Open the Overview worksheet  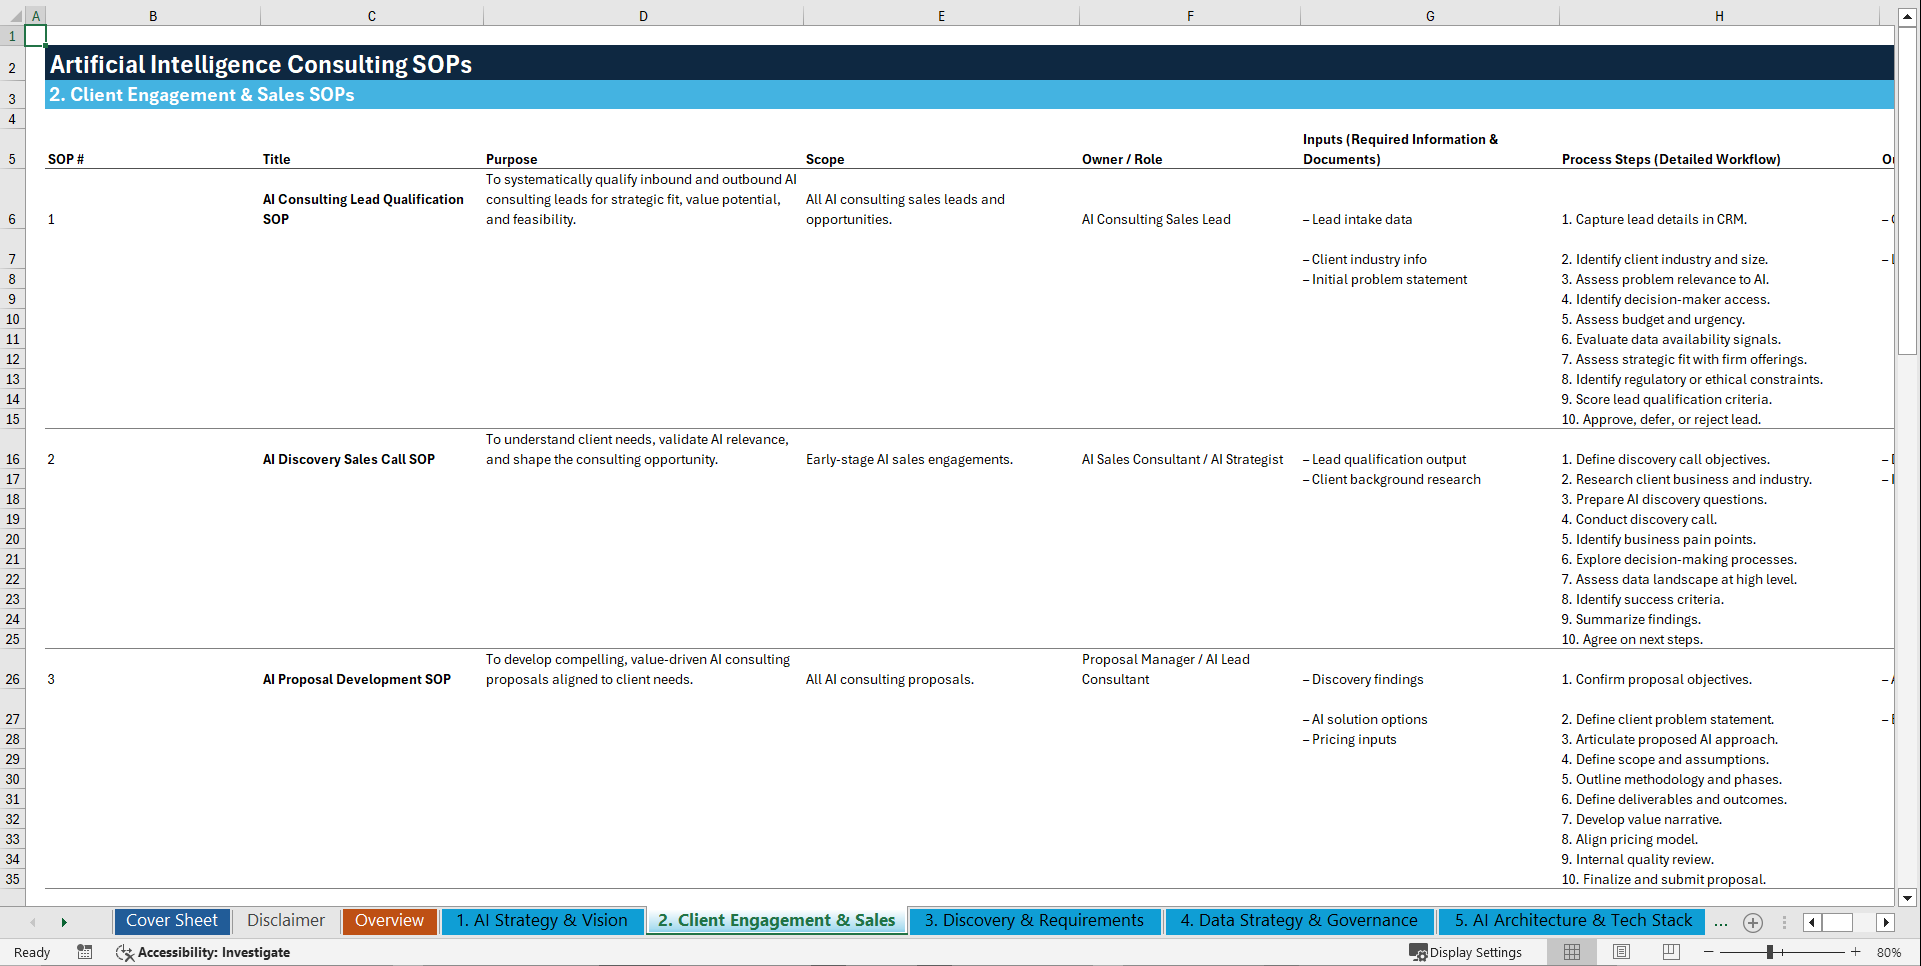pos(389,920)
